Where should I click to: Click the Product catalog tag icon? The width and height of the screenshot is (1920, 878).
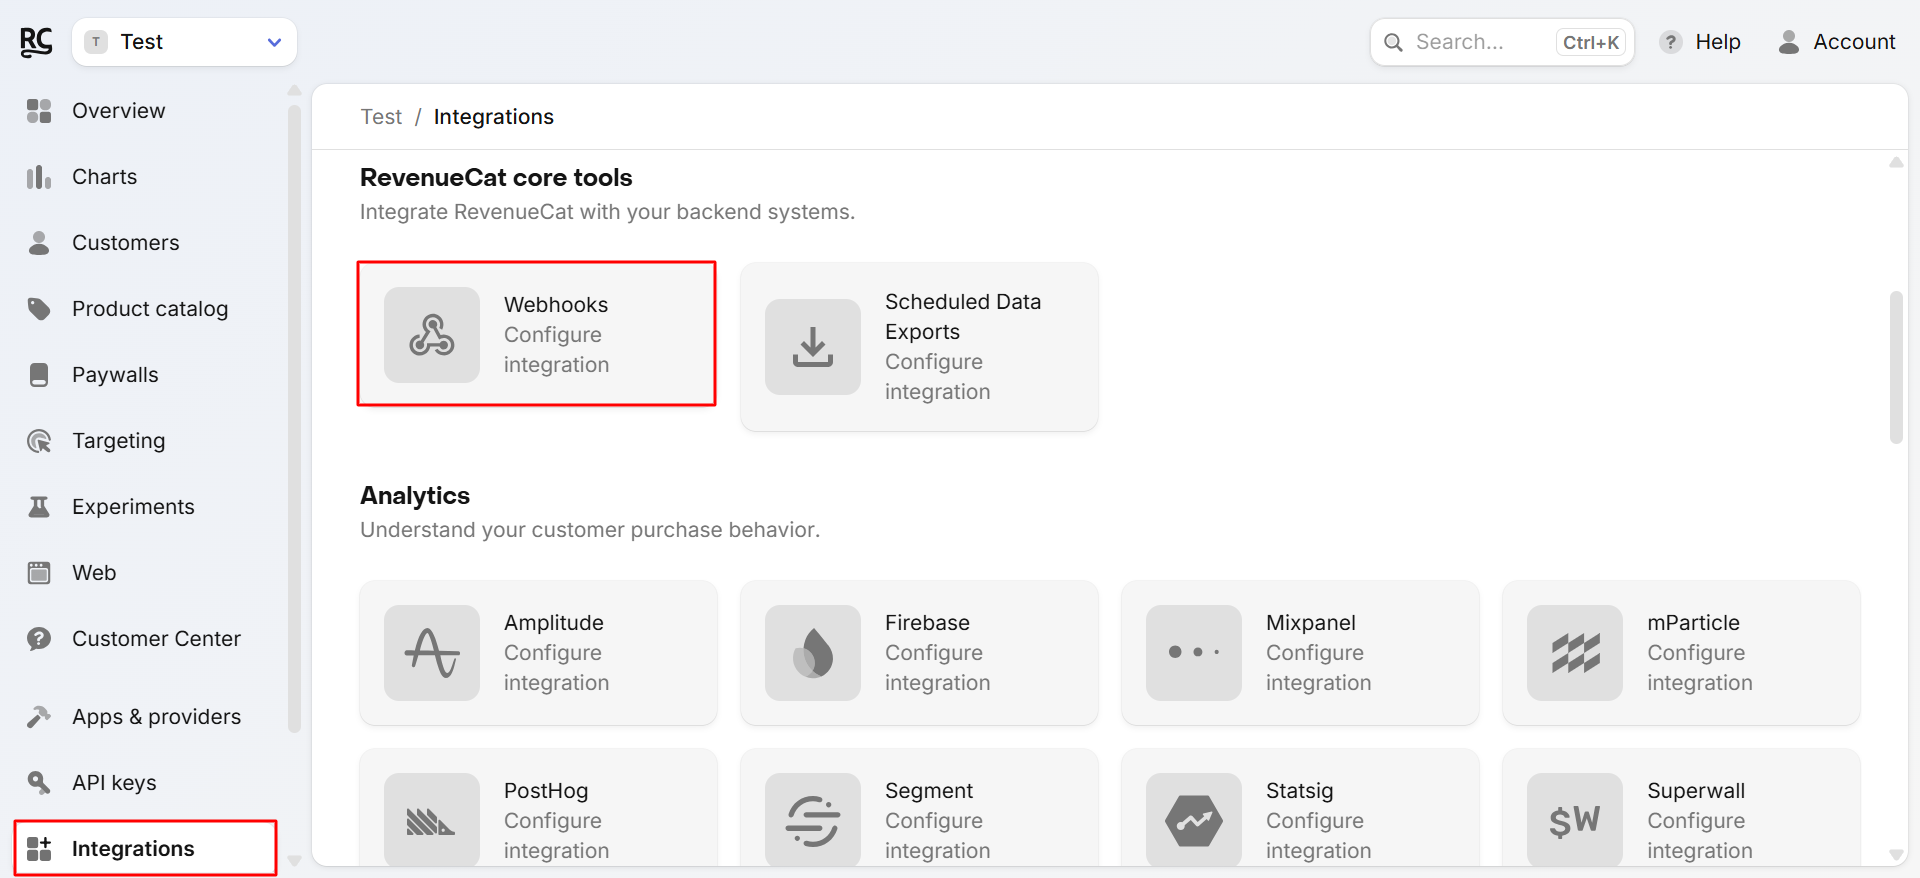pos(39,309)
